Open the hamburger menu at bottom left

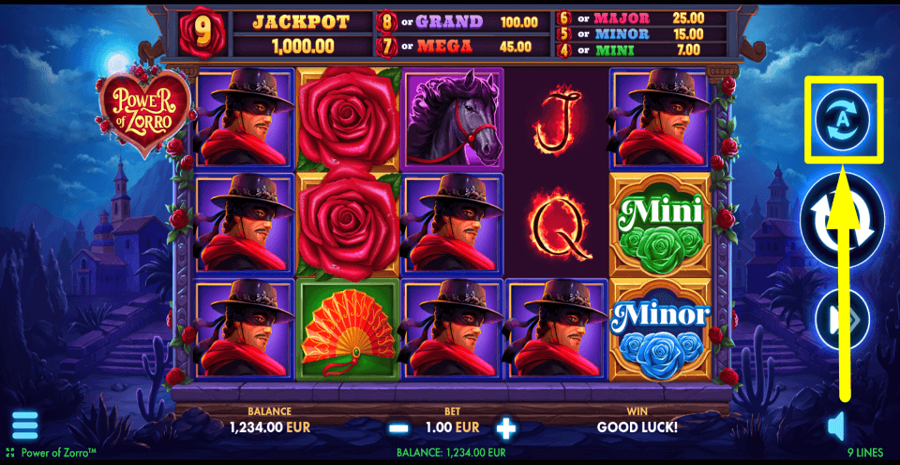25,425
